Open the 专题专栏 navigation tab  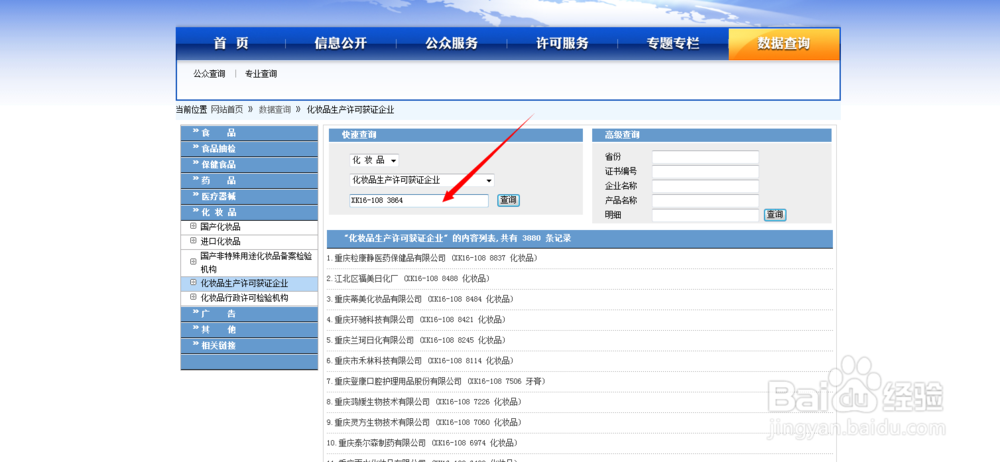click(x=673, y=44)
